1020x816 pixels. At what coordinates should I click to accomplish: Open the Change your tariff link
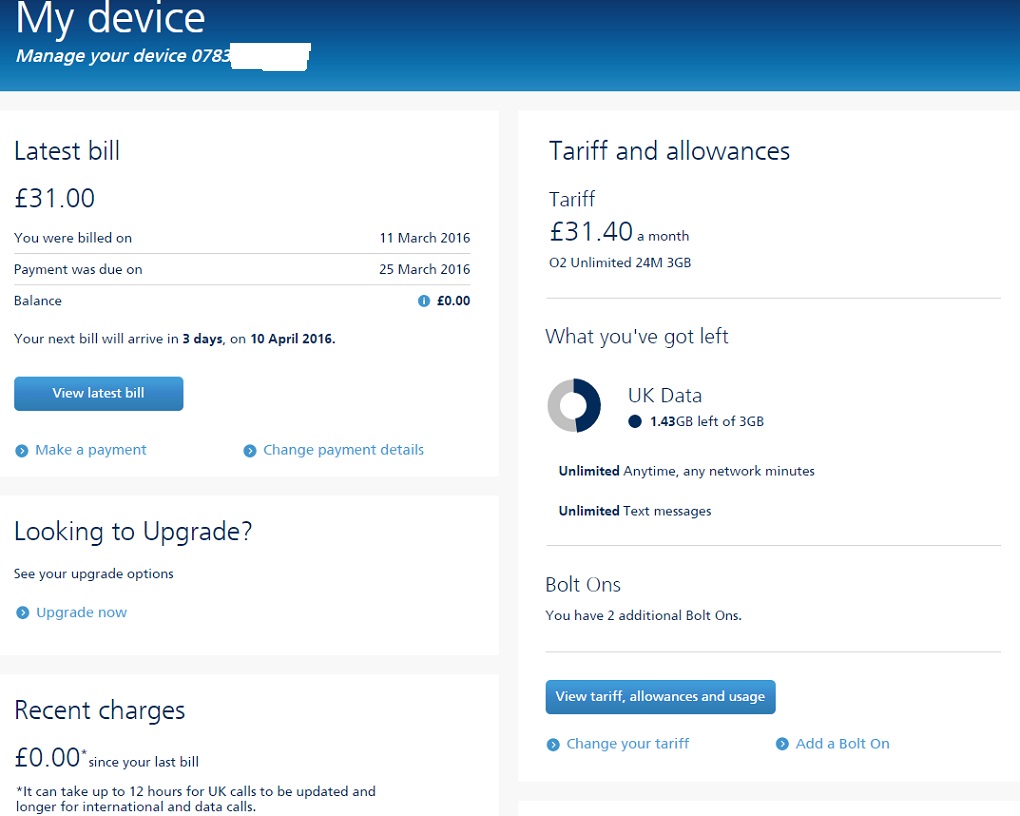click(x=627, y=743)
